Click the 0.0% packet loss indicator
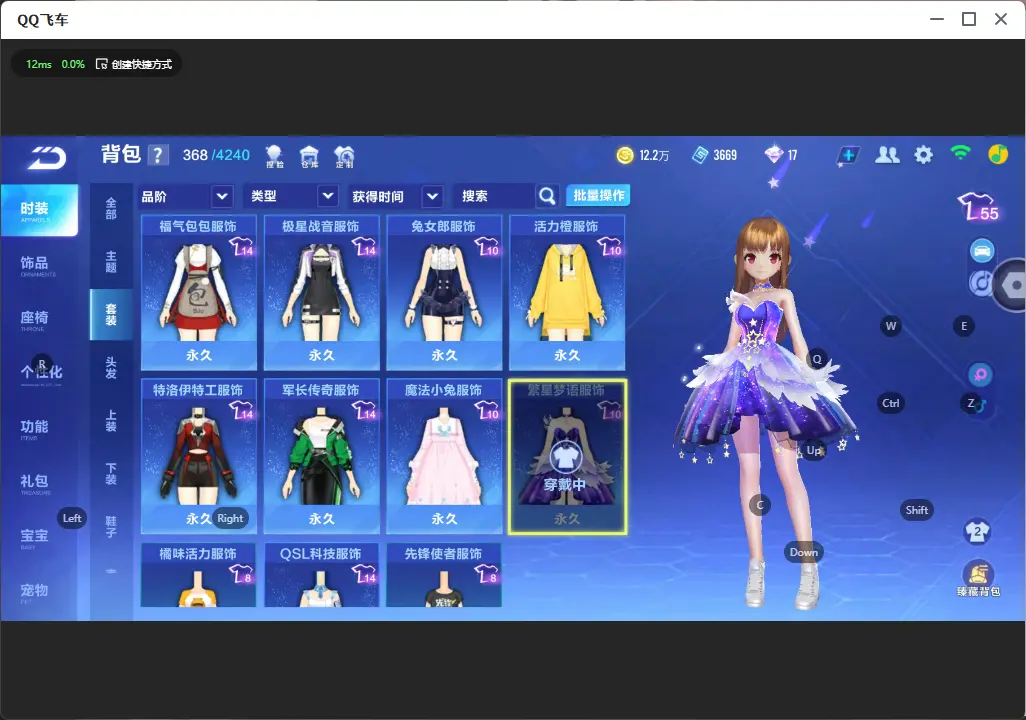Image resolution: width=1026 pixels, height=720 pixels. 73,64
